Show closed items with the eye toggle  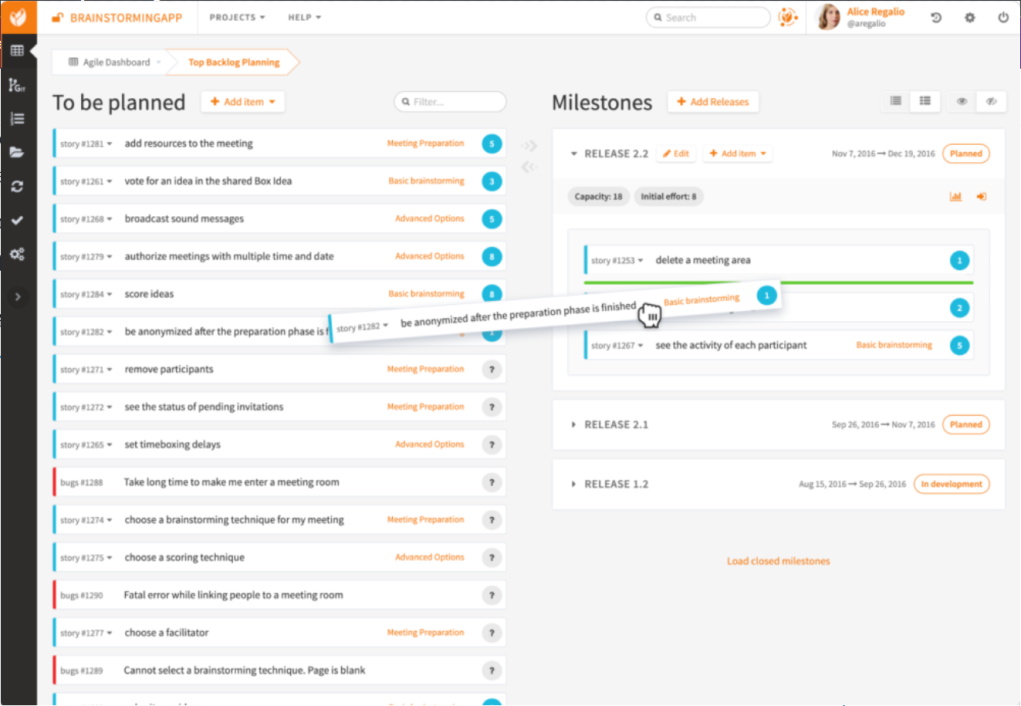(962, 101)
